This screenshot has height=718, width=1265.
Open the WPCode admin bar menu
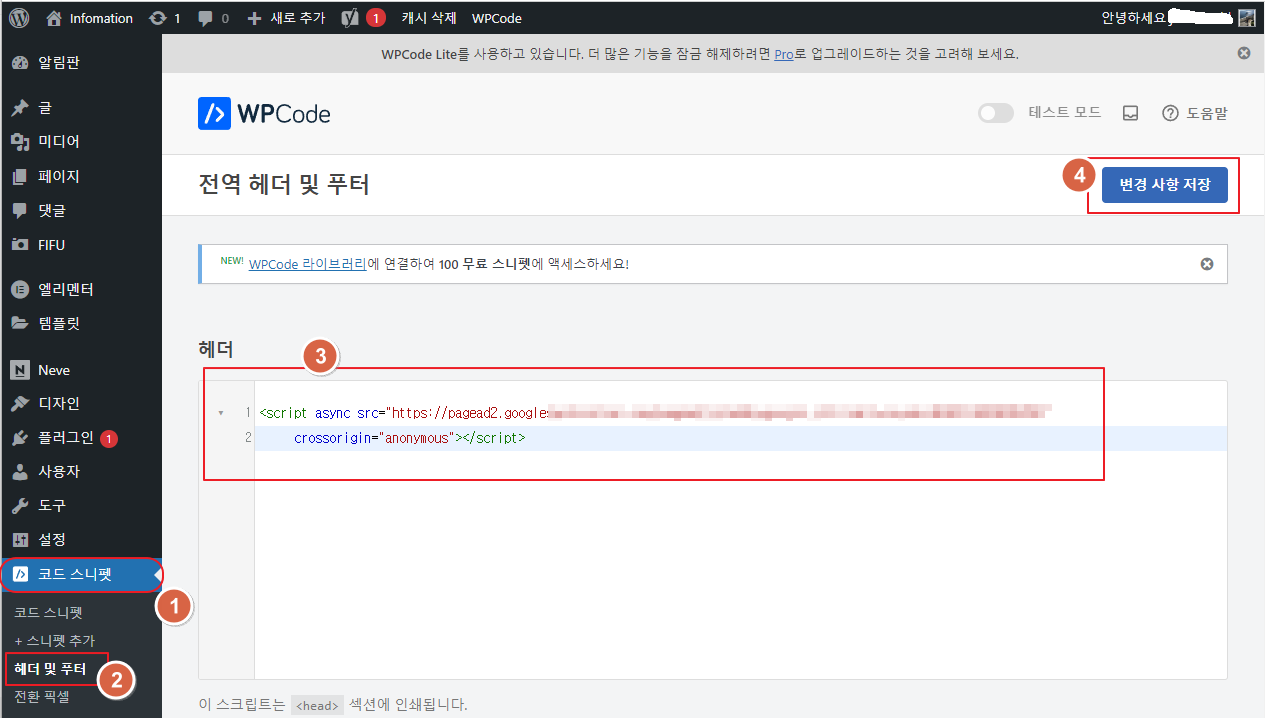[496, 18]
